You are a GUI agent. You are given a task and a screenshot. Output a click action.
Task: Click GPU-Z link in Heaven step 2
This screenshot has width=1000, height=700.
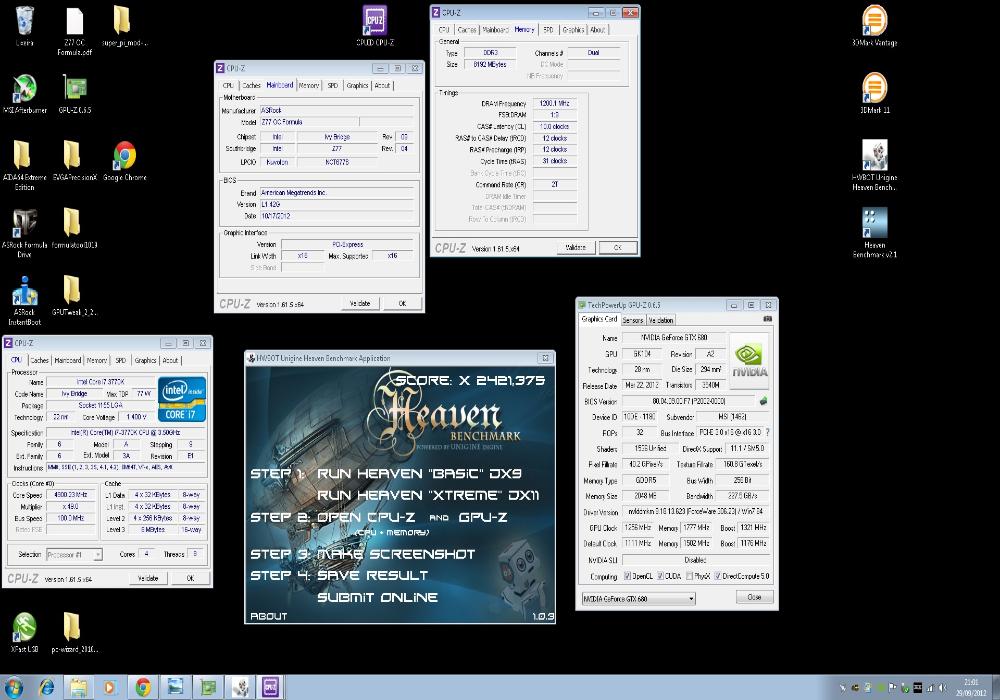(483, 517)
